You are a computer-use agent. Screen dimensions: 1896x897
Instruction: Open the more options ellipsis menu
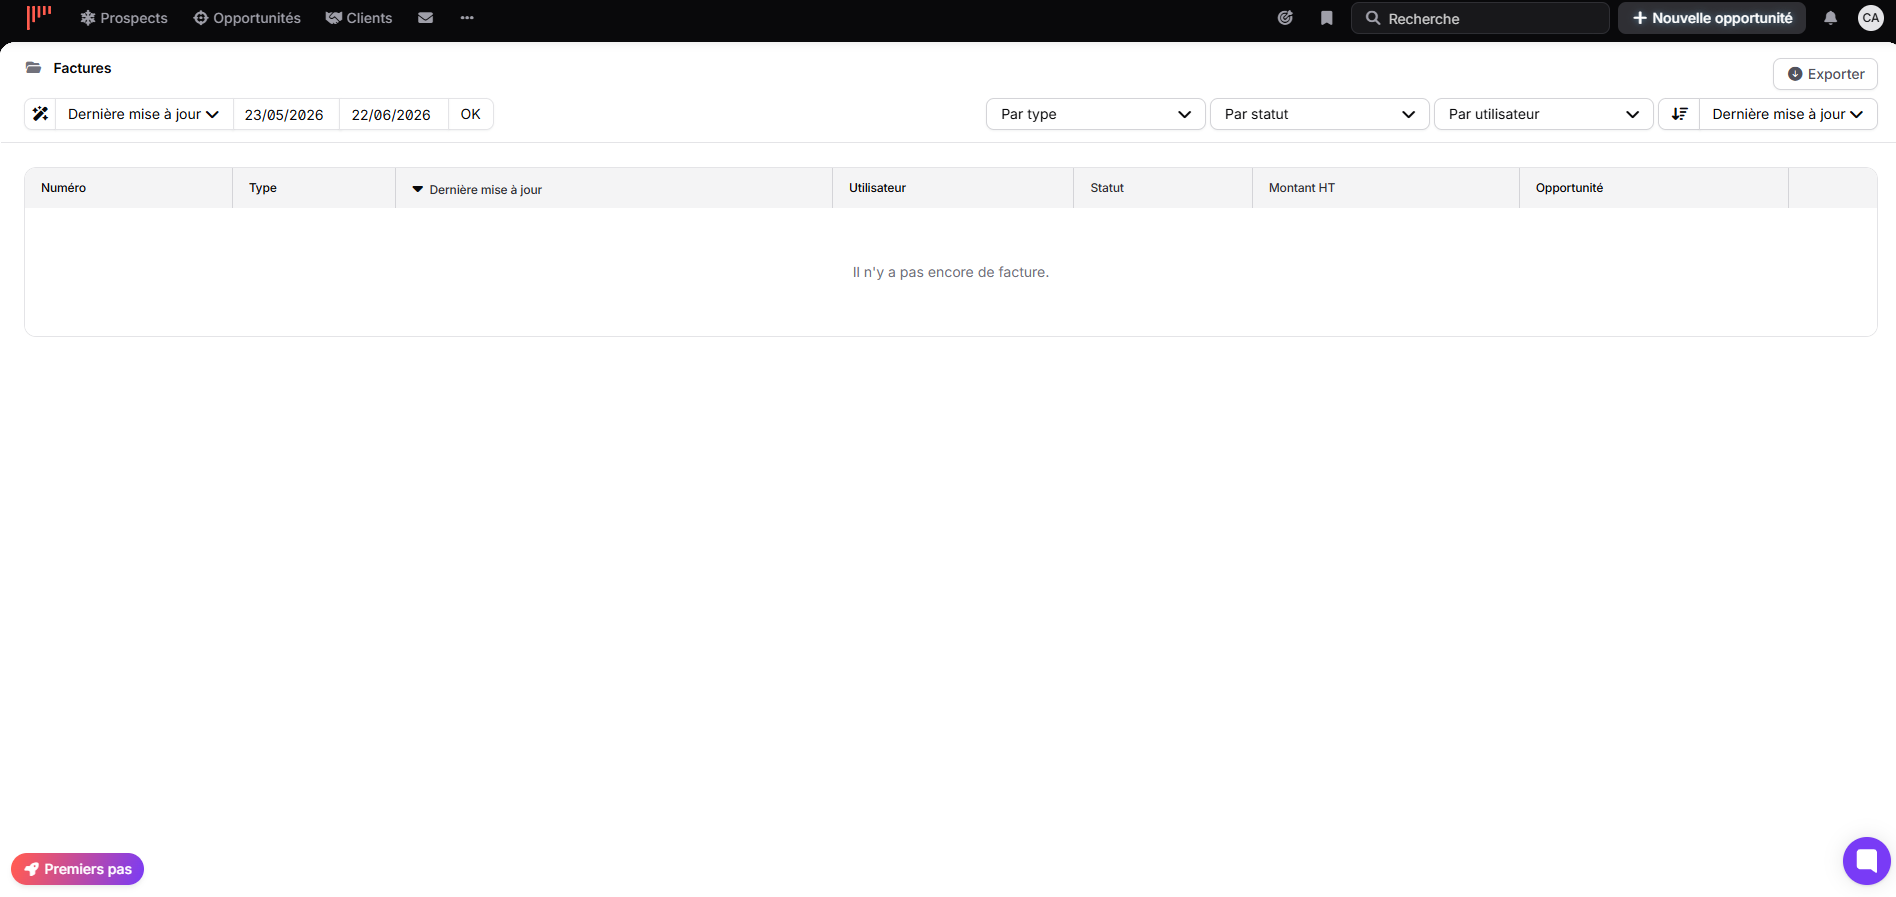tap(467, 18)
